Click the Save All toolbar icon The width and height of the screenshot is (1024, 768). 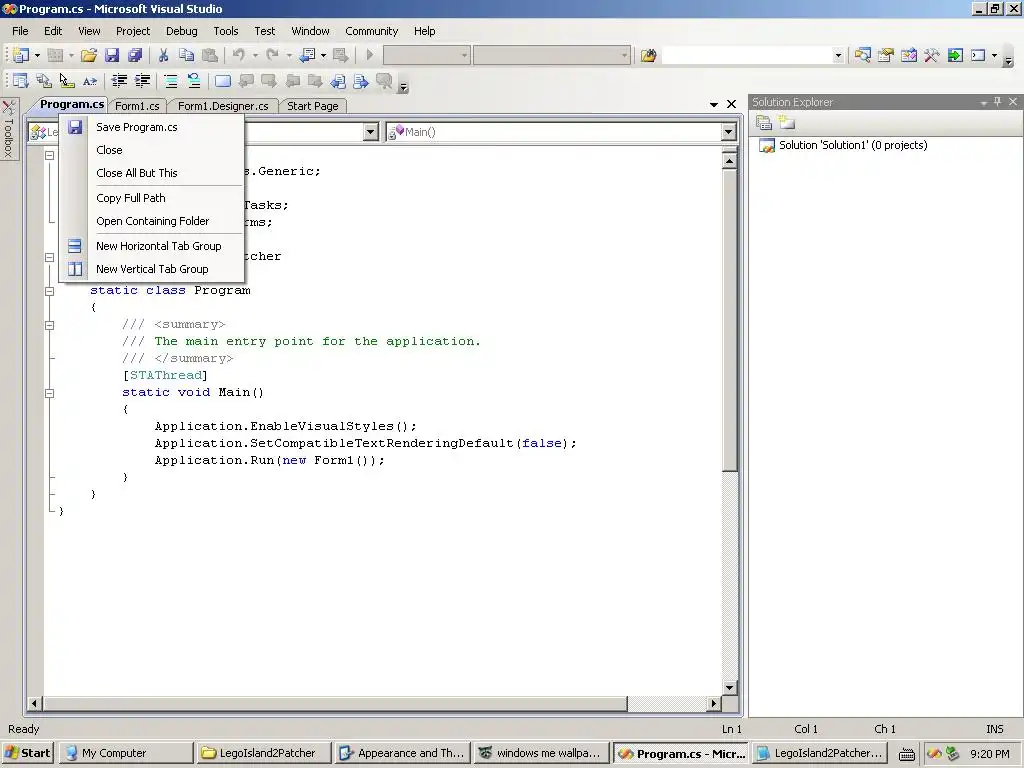click(135, 56)
